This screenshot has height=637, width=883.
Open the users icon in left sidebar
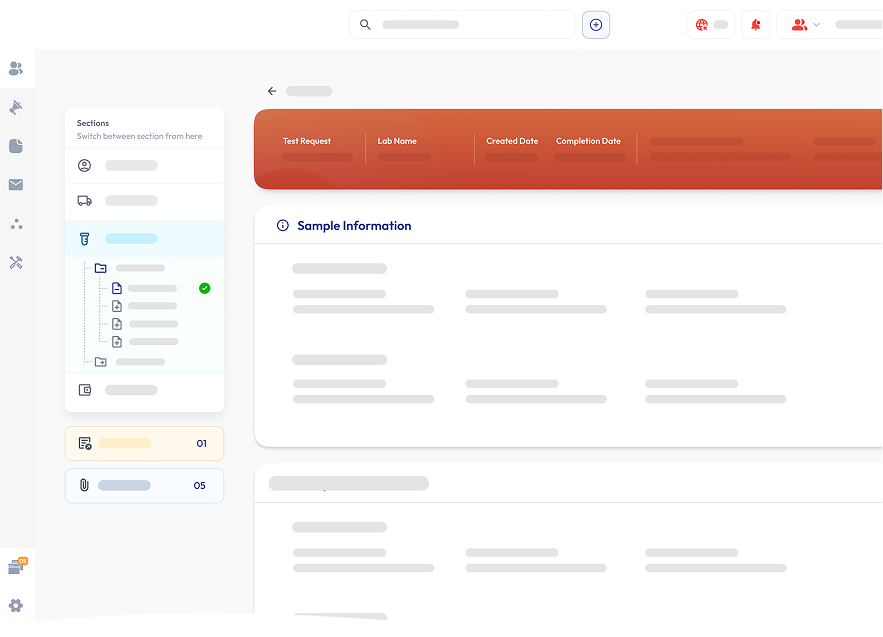(16, 68)
